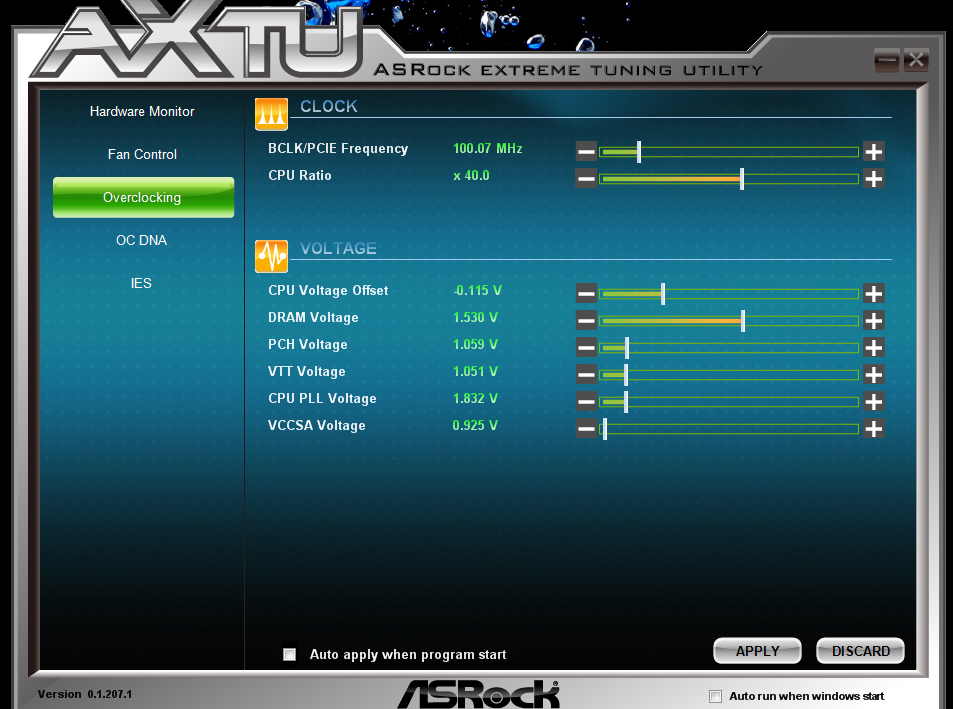Click the orange VOLTAGE waveform icon
The height and width of the screenshot is (709, 953).
[x=271, y=256]
